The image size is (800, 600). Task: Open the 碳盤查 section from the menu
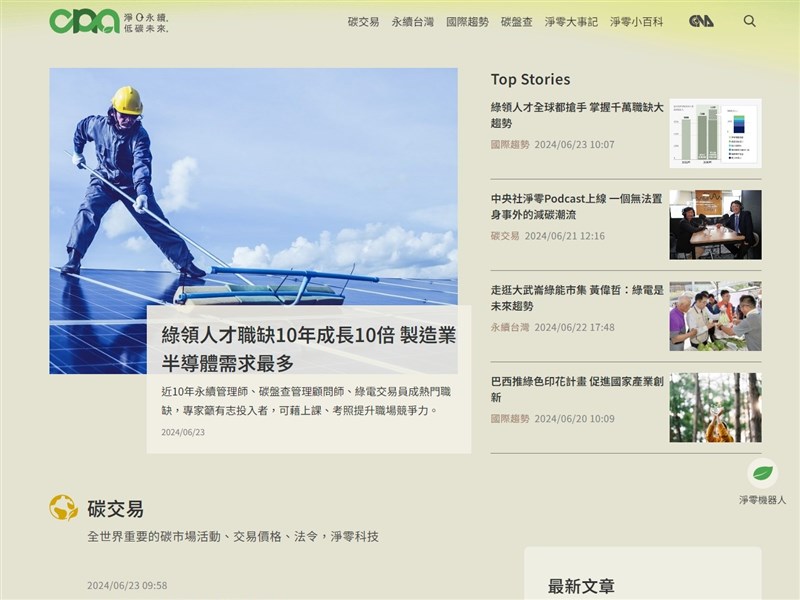click(516, 20)
